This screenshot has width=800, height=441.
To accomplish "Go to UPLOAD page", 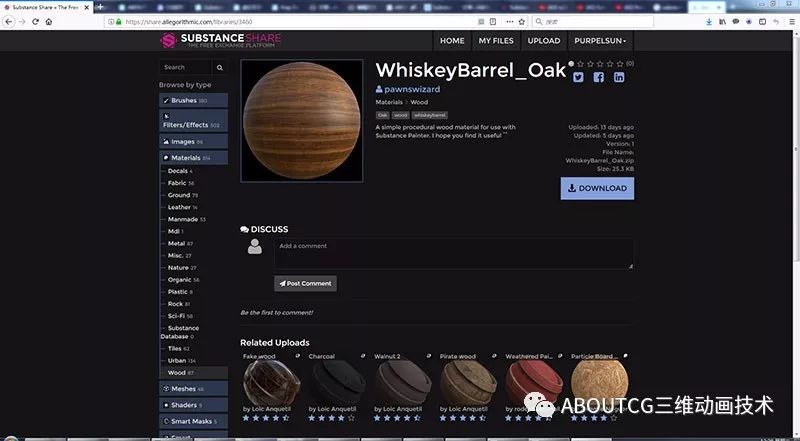I will (544, 41).
